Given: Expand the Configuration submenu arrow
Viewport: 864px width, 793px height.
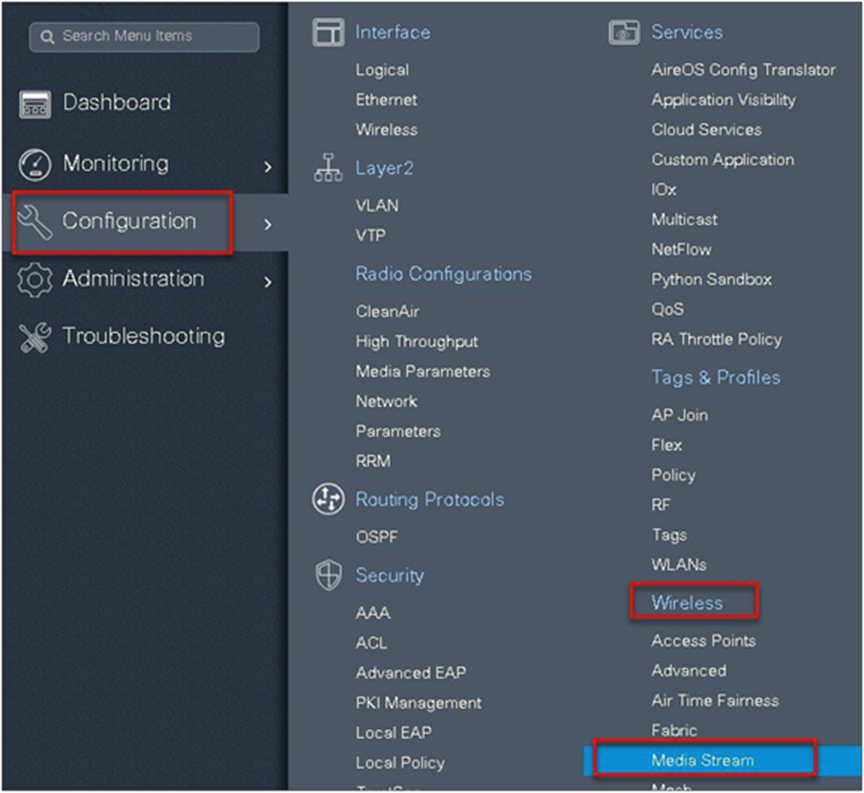Looking at the screenshot, I should tap(267, 224).
